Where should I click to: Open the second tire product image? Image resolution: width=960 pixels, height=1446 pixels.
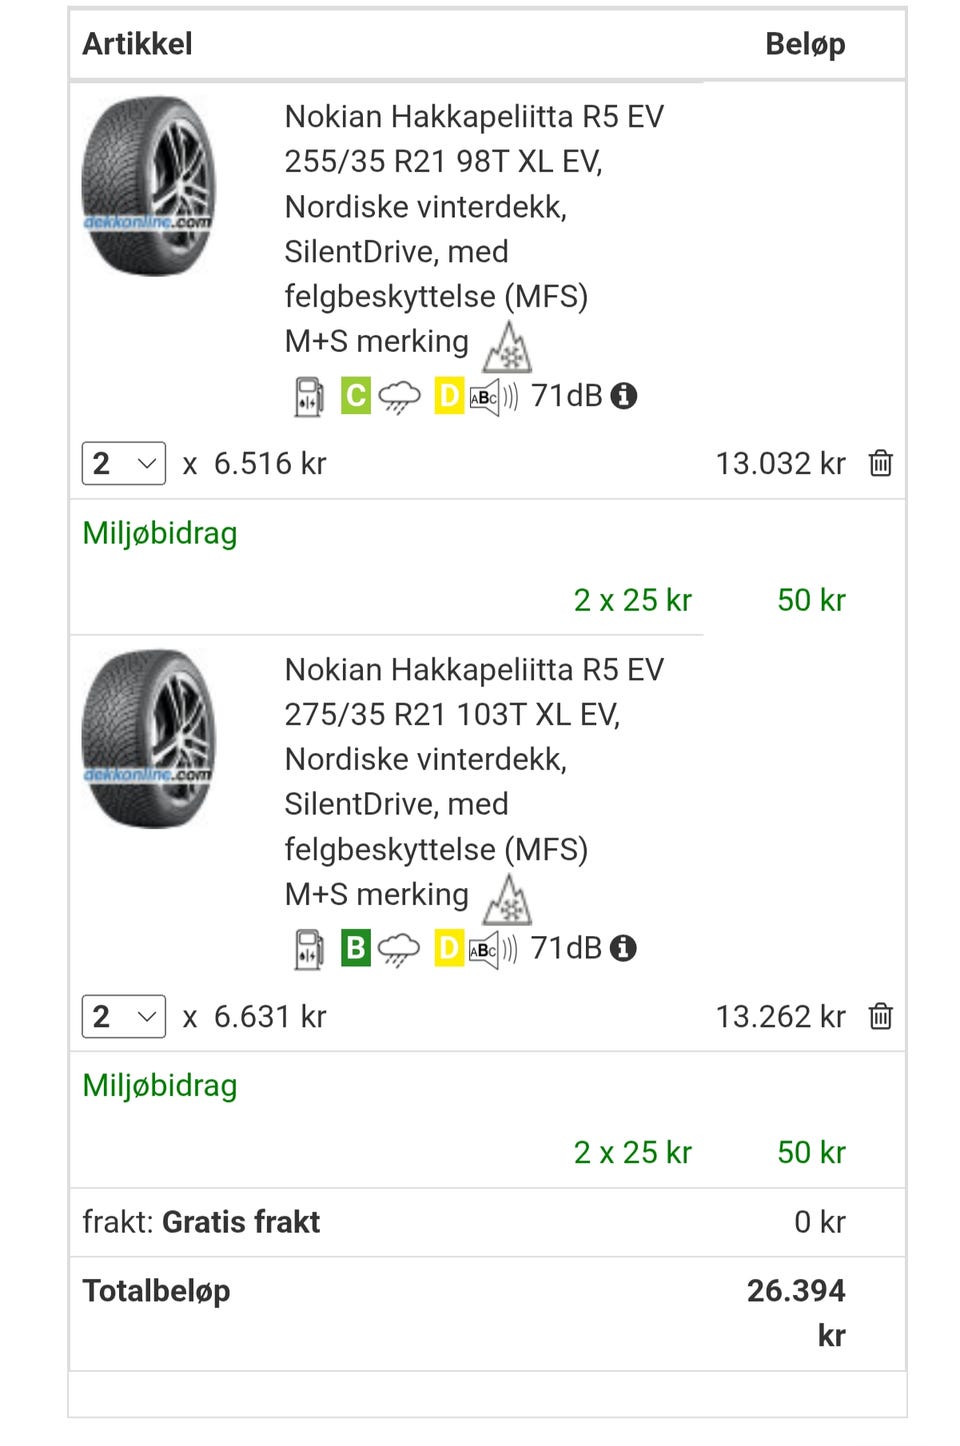click(148, 739)
